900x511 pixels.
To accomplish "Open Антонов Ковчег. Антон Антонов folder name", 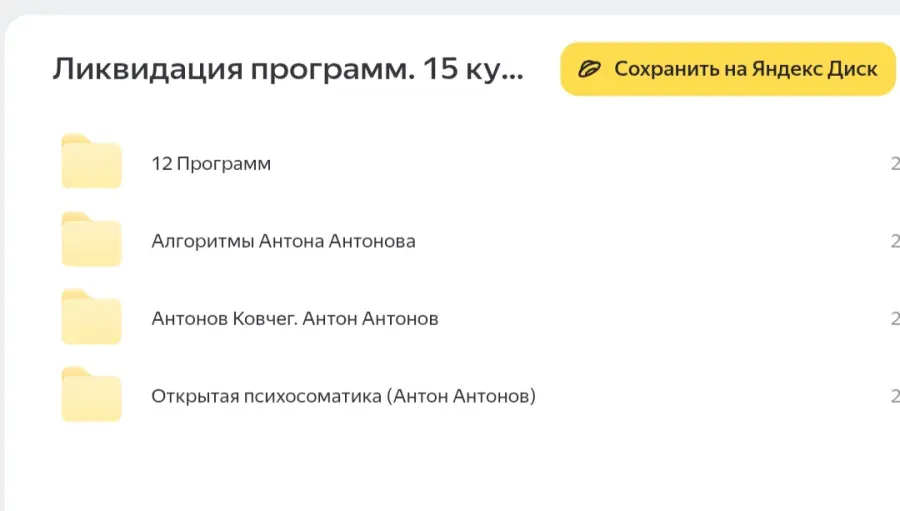I will tap(294, 318).
